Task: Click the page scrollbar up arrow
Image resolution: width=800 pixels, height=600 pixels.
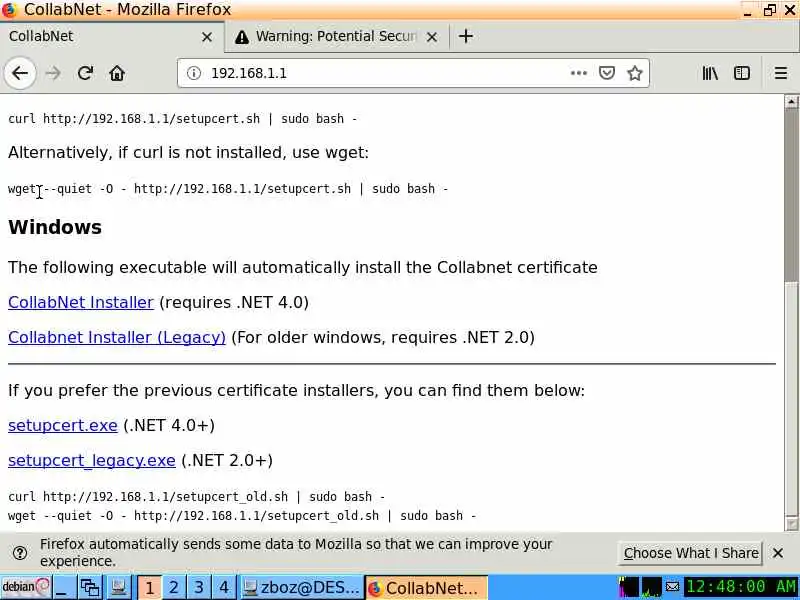Action: click(x=791, y=102)
